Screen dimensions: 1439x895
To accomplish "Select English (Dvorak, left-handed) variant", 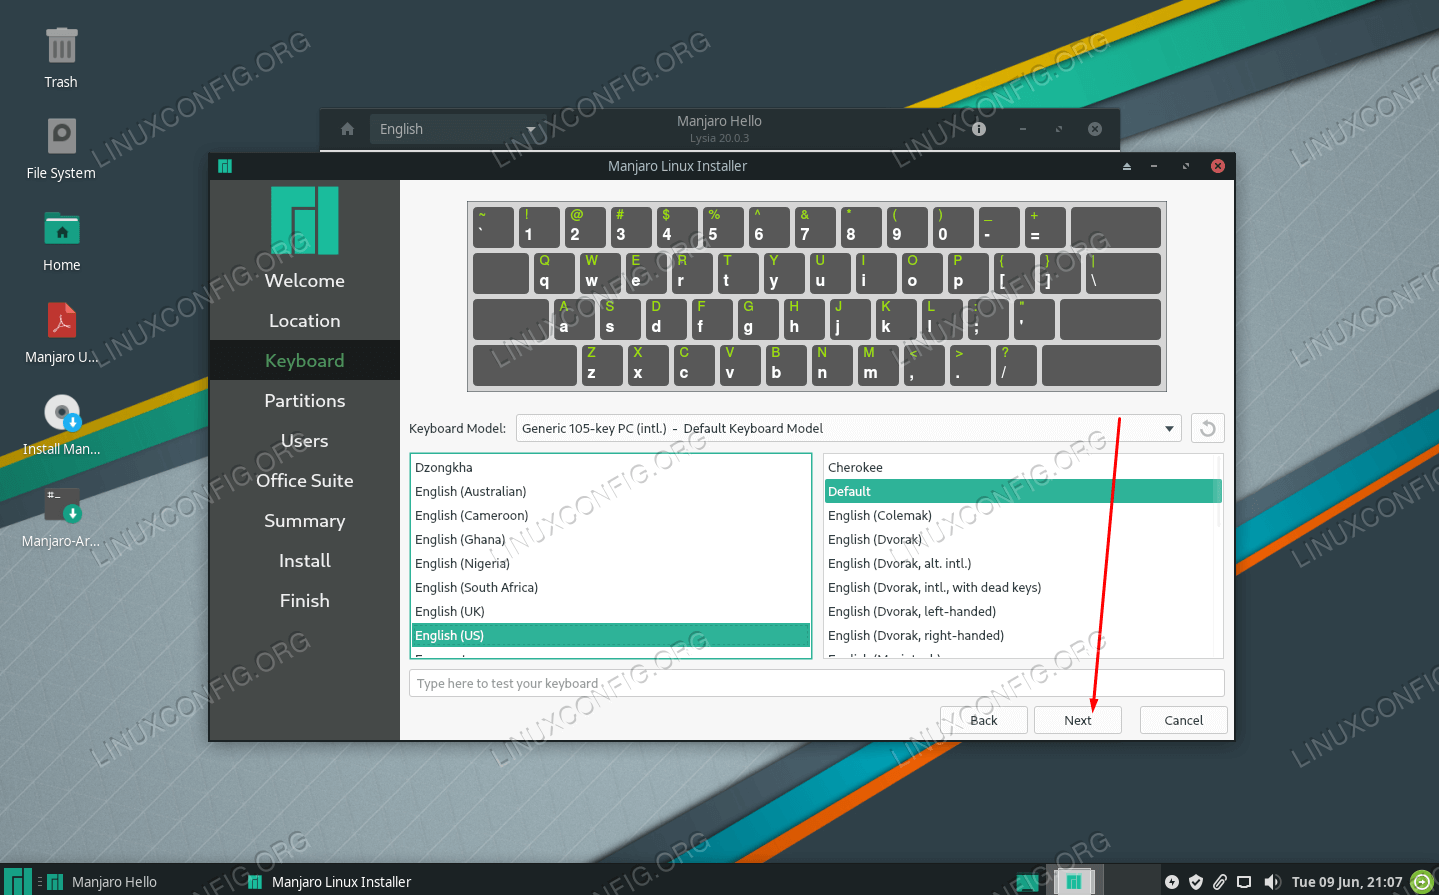I will [1018, 611].
